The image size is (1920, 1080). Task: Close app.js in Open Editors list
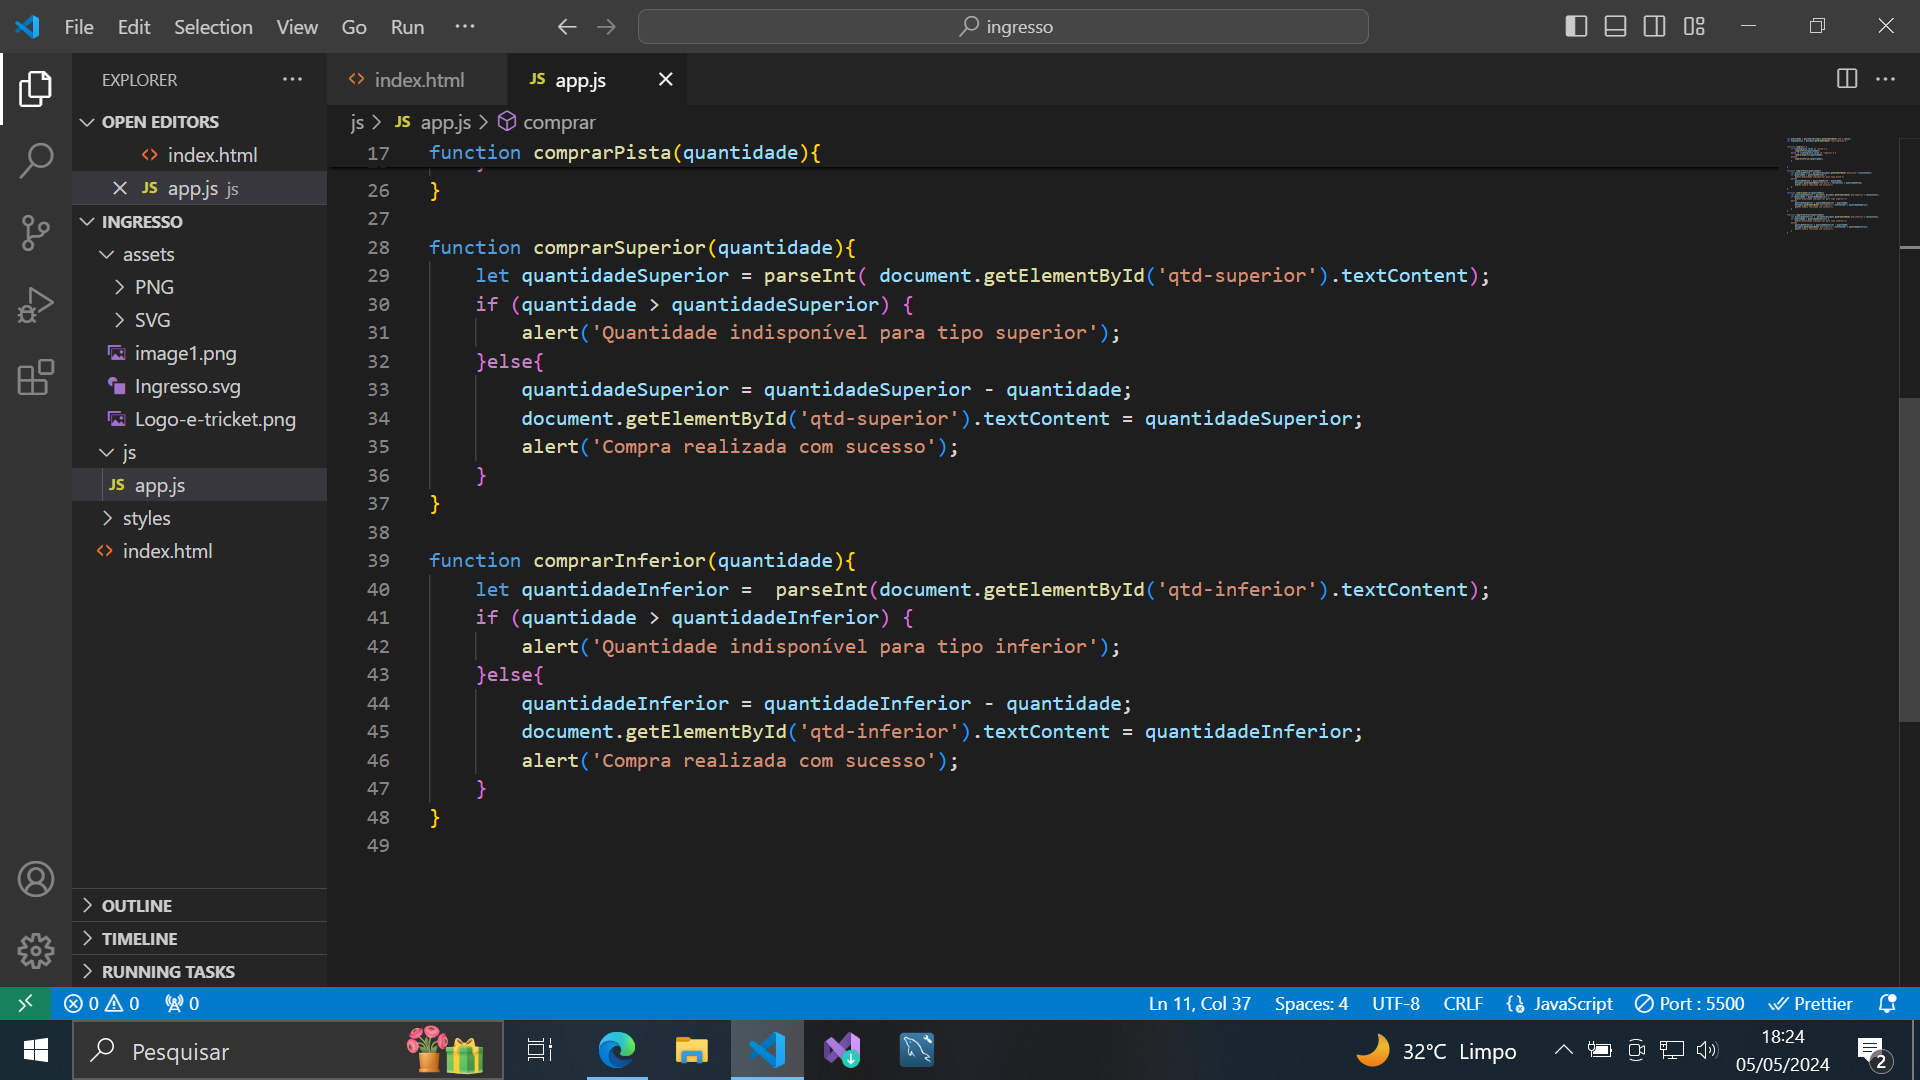tap(120, 188)
